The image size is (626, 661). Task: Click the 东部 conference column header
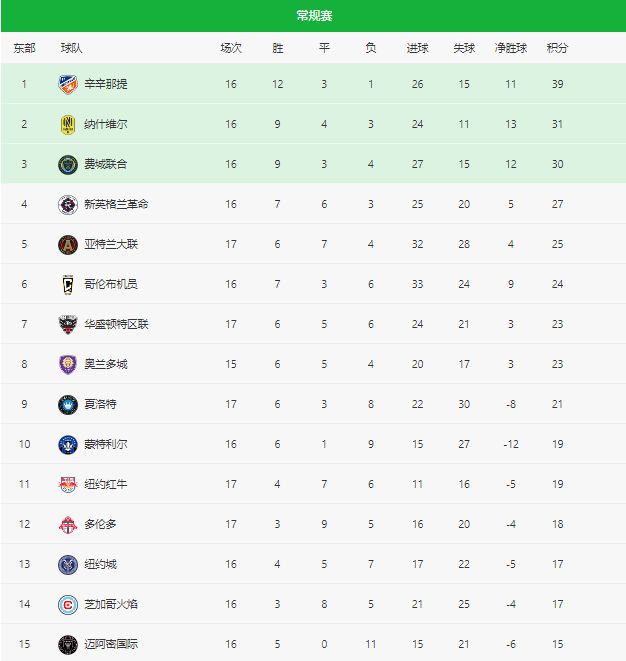24,48
